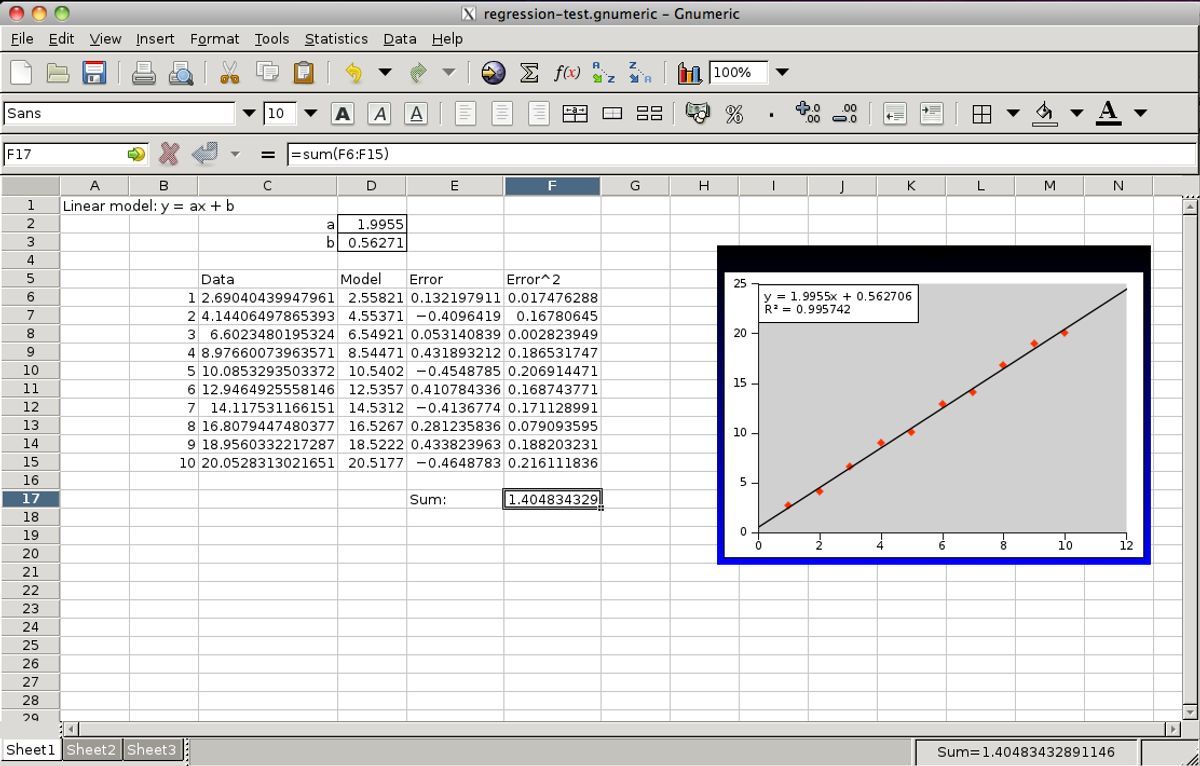Toggle bold formatting
The width and height of the screenshot is (1200, 766).
click(342, 114)
